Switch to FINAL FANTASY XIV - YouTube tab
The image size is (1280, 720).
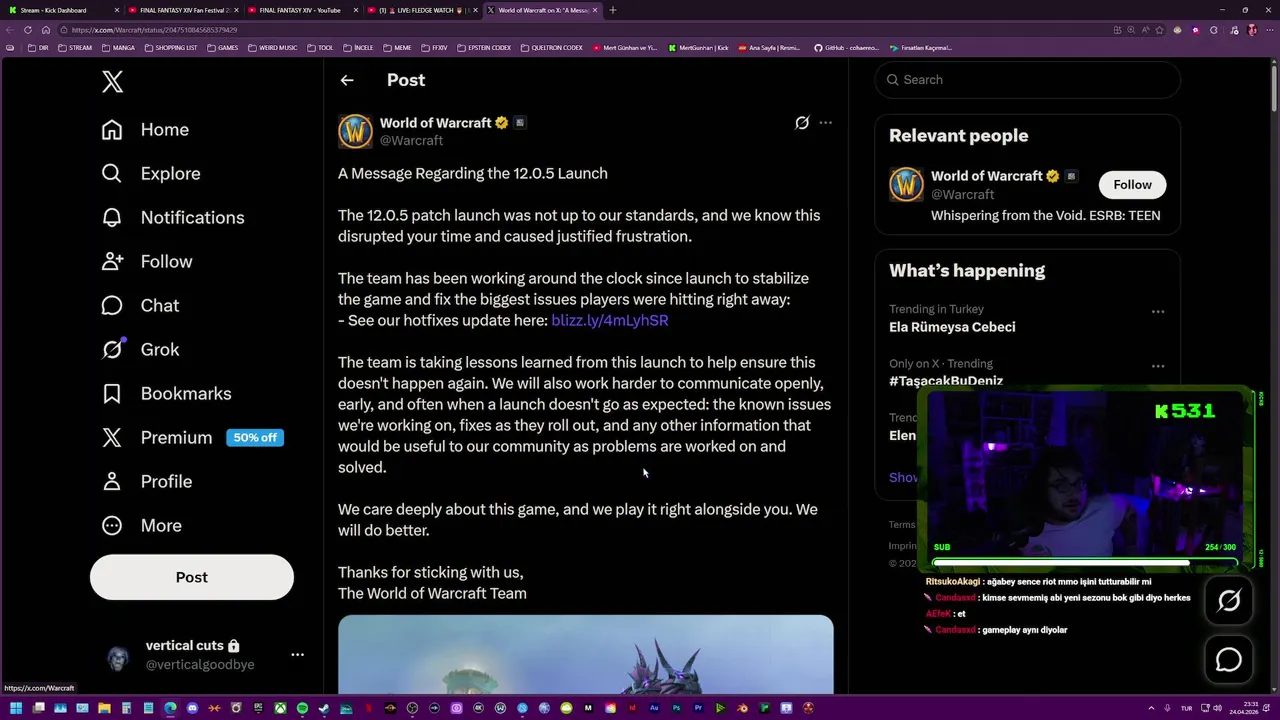click(303, 10)
